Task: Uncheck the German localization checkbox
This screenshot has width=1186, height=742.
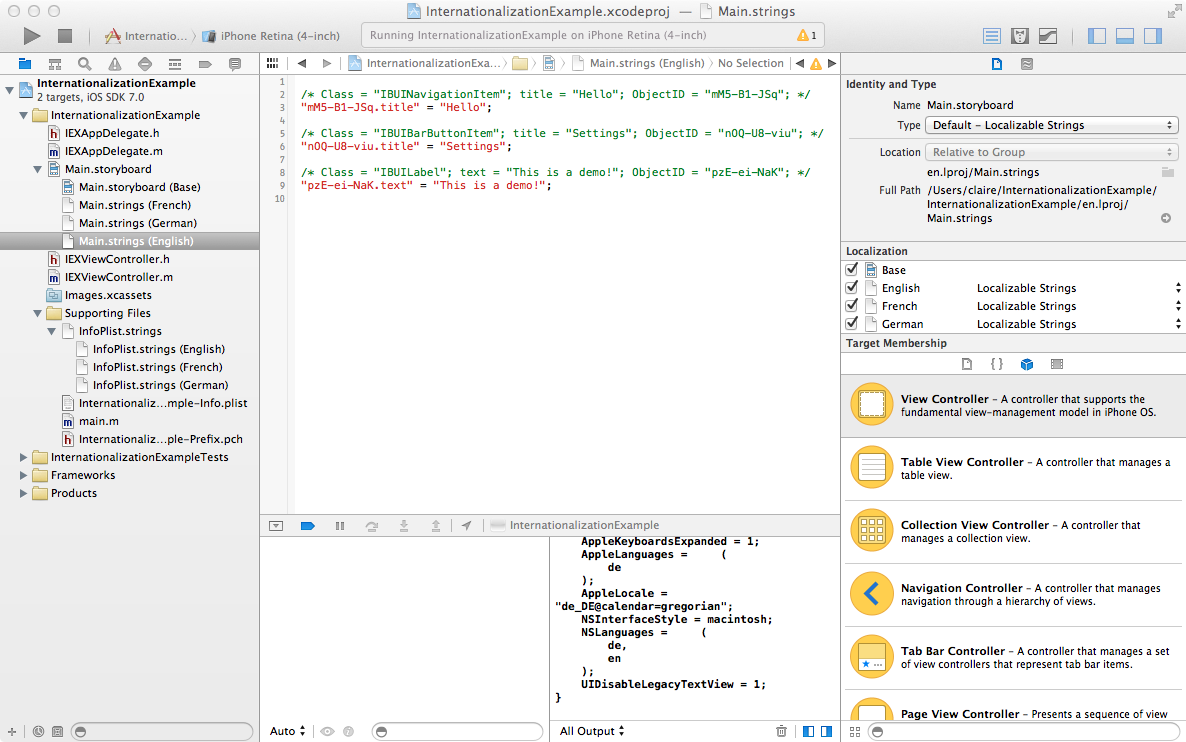Action: coord(852,324)
